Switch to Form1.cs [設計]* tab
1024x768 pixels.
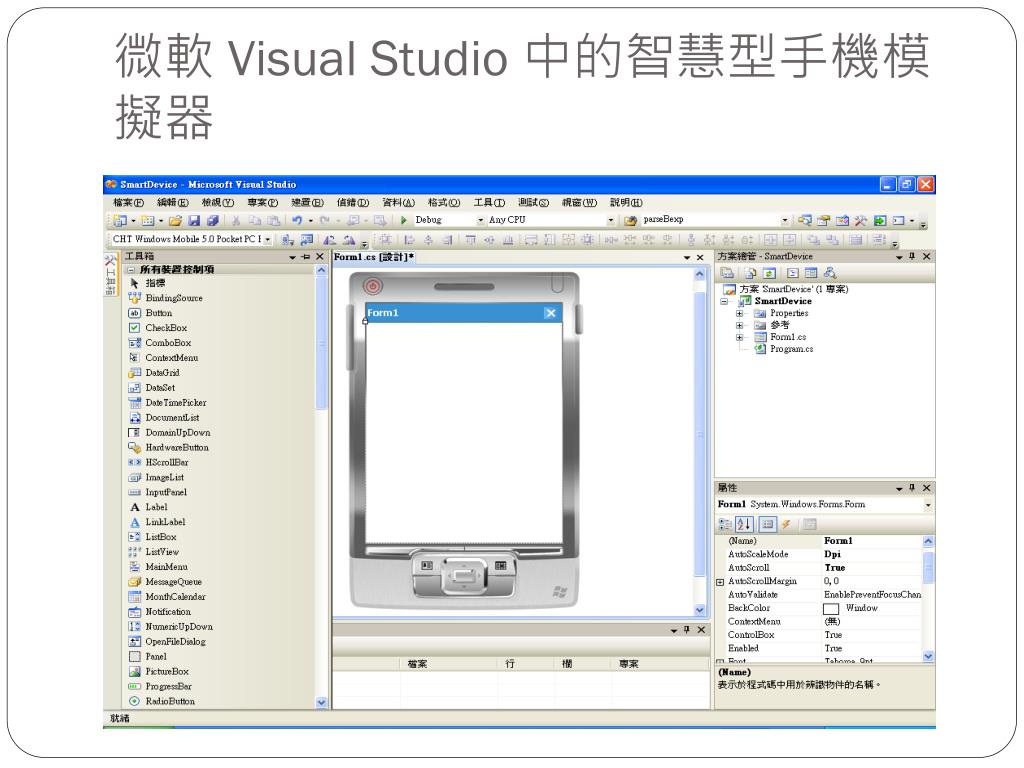point(374,257)
